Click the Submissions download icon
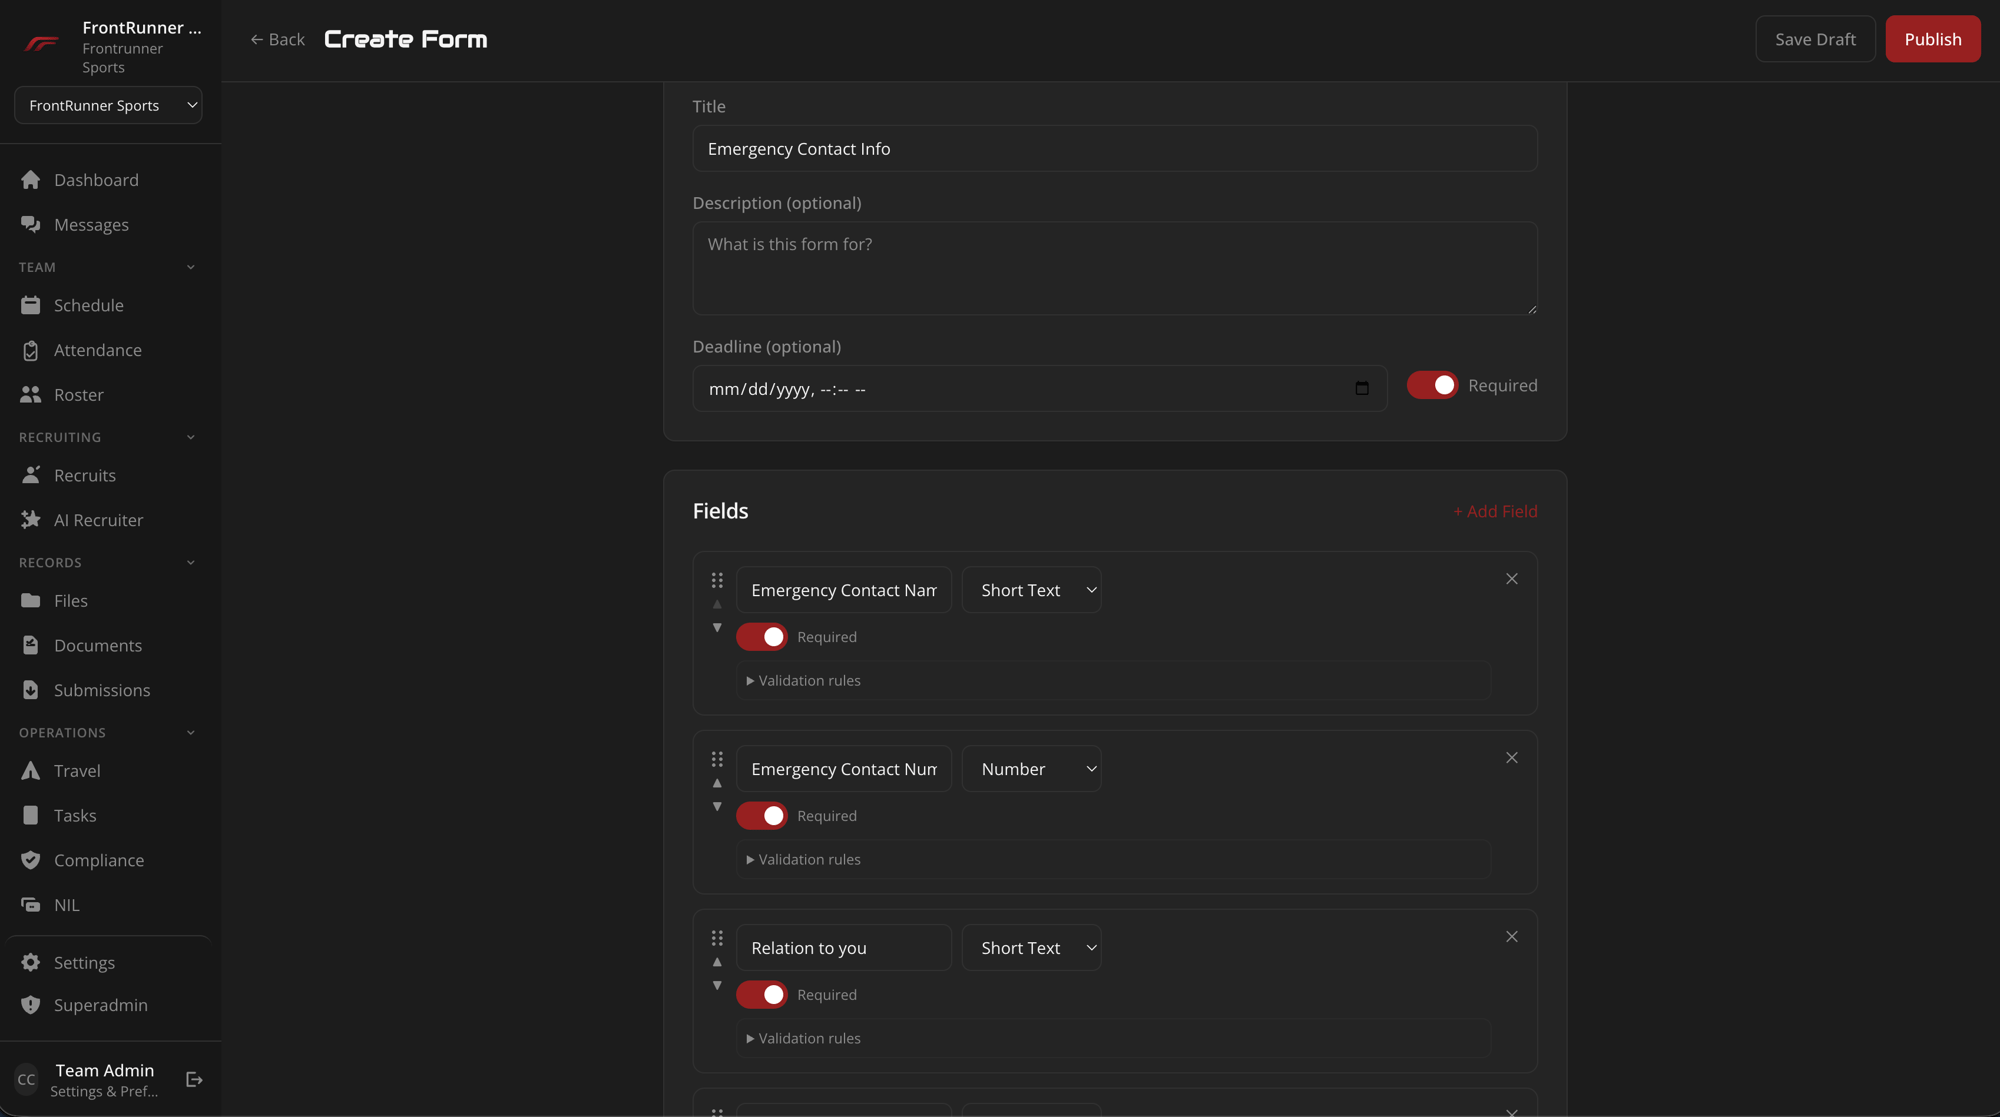2000x1117 pixels. pyautogui.click(x=31, y=690)
